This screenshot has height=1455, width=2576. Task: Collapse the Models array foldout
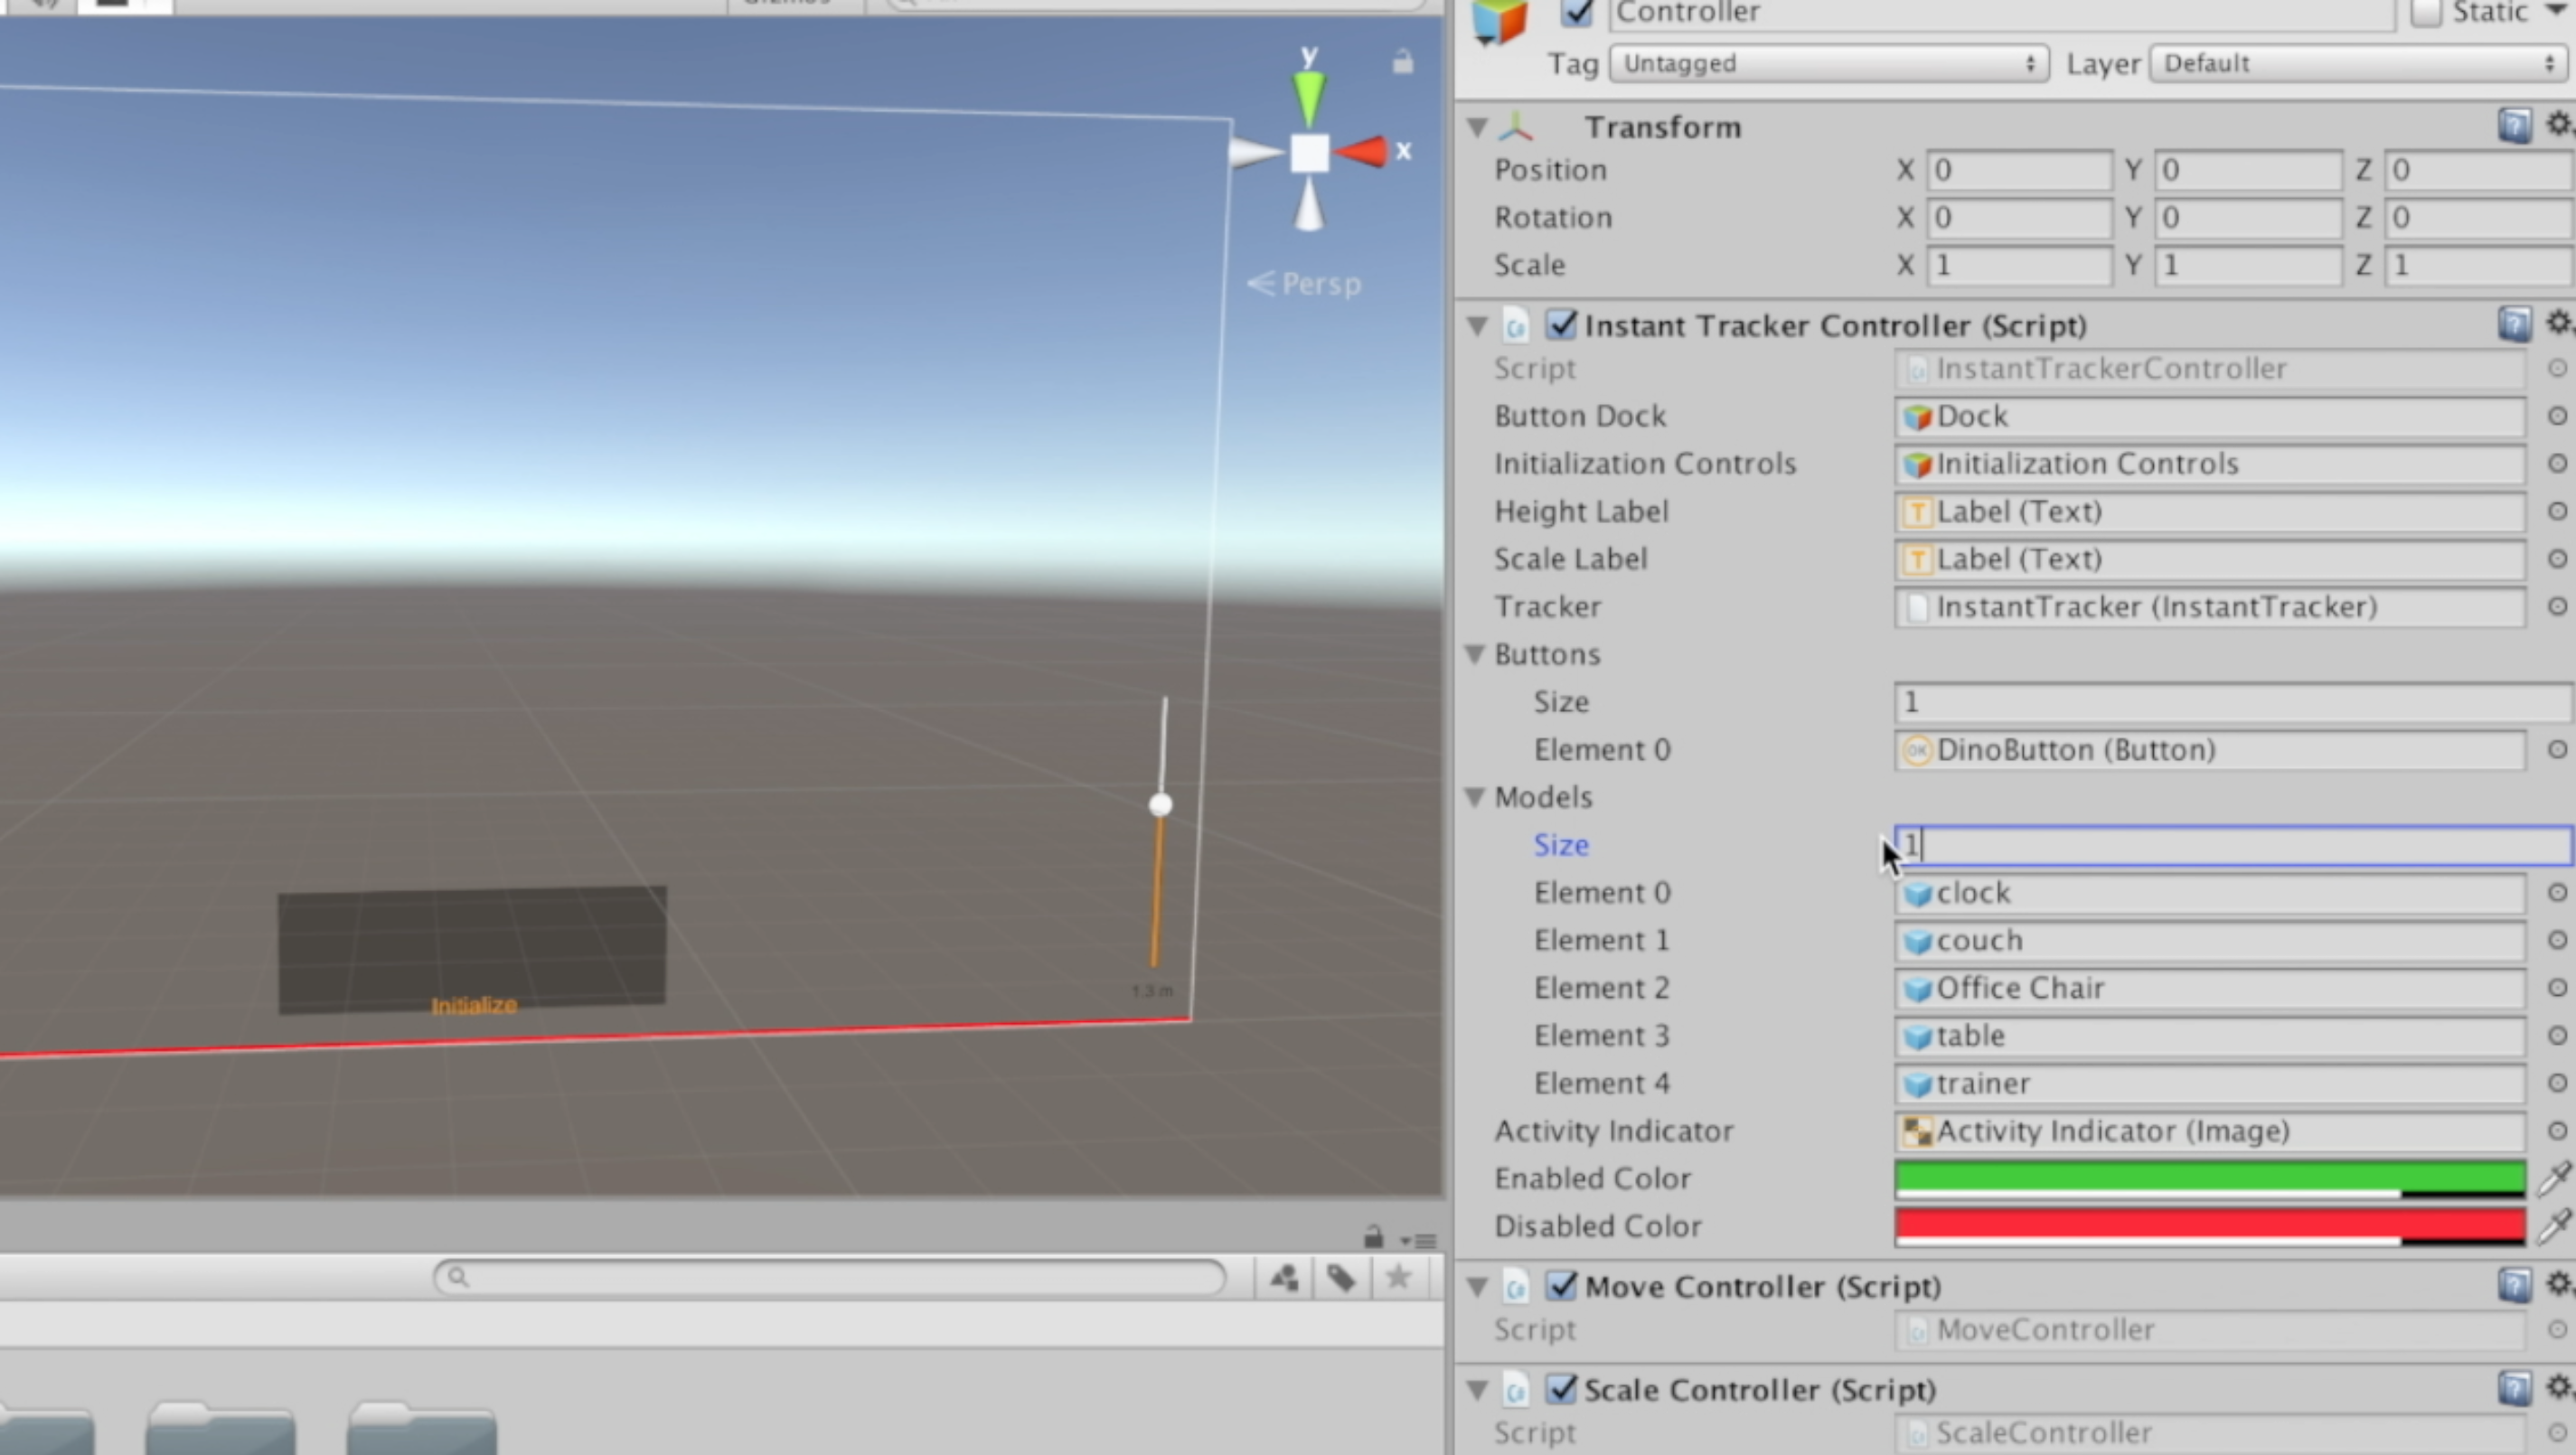coord(1476,797)
